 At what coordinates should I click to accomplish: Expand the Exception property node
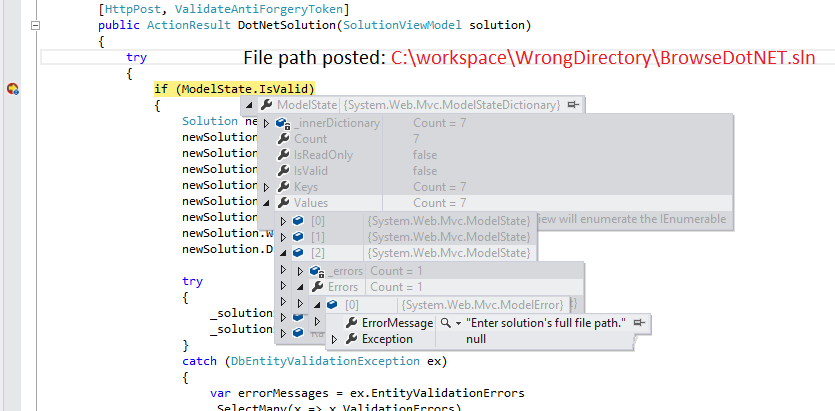(335, 339)
